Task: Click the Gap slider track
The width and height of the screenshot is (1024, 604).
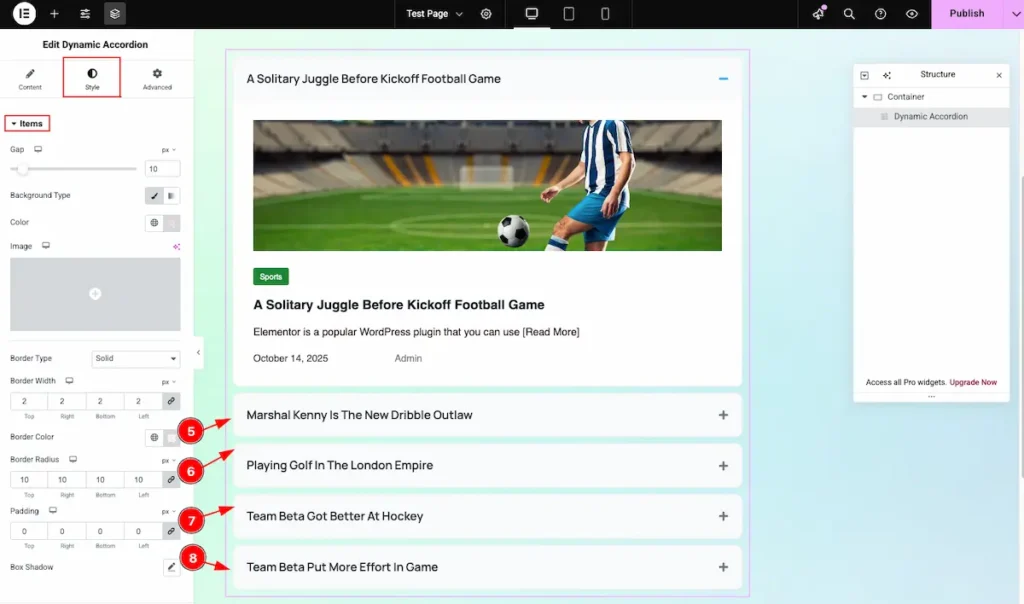Action: [80, 169]
